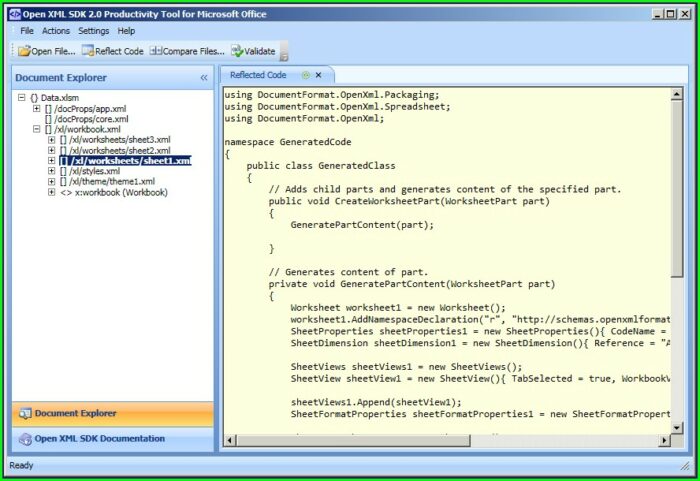Select /xl/workbook.xml tree item
The image size is (700, 481).
point(83,130)
